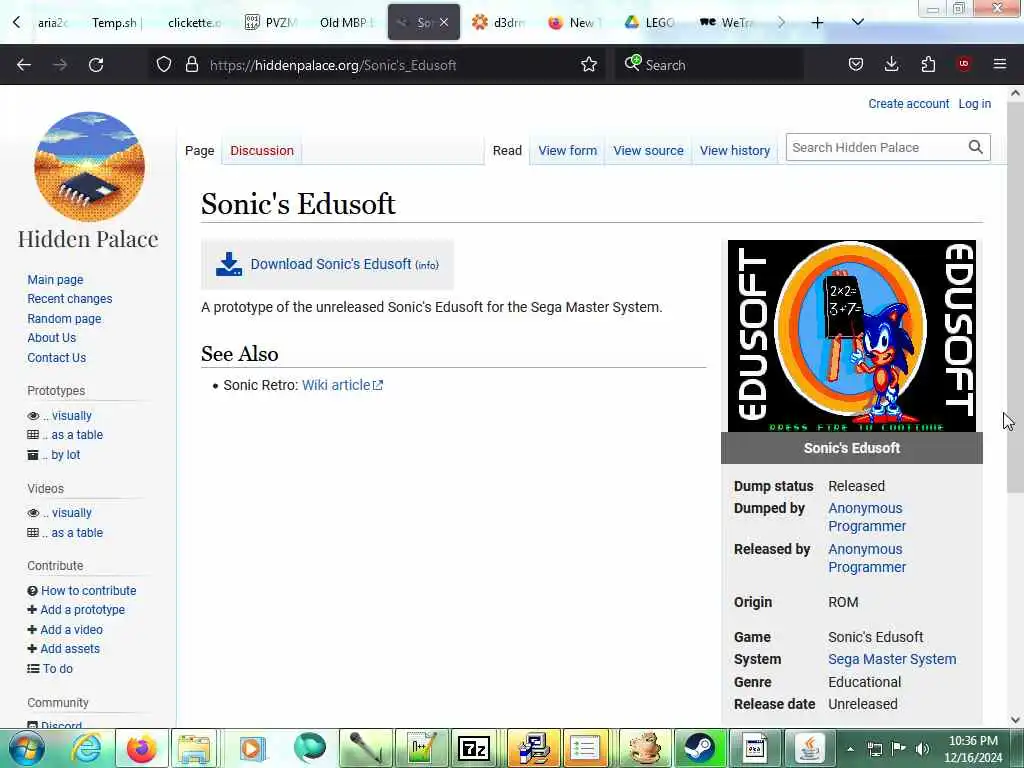Open Windows Media Player taskbar icon
The image size is (1024, 768).
(x=251, y=748)
